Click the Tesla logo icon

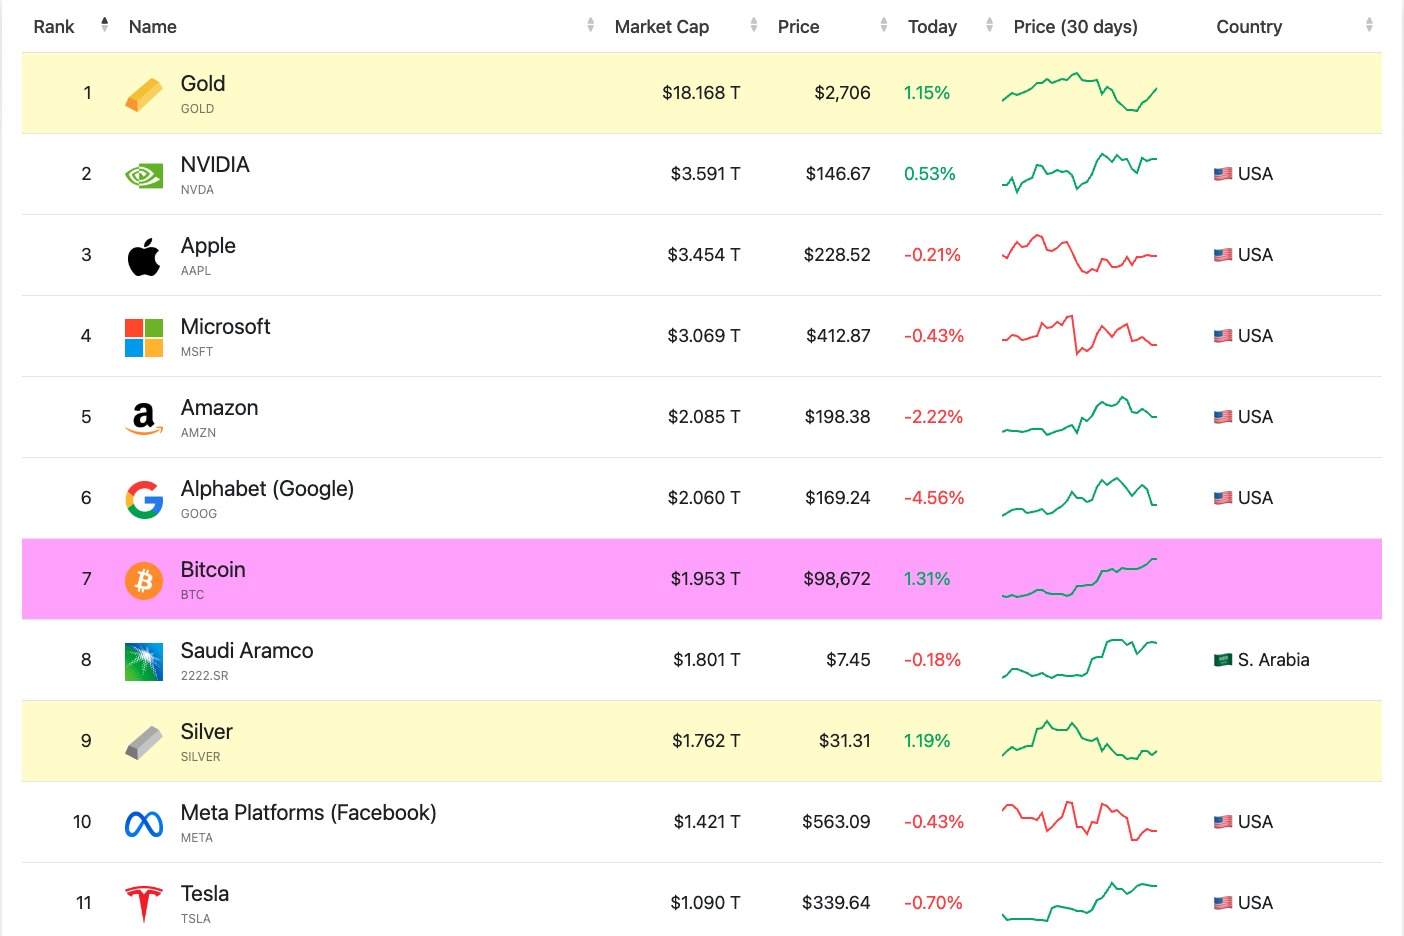coord(143,904)
